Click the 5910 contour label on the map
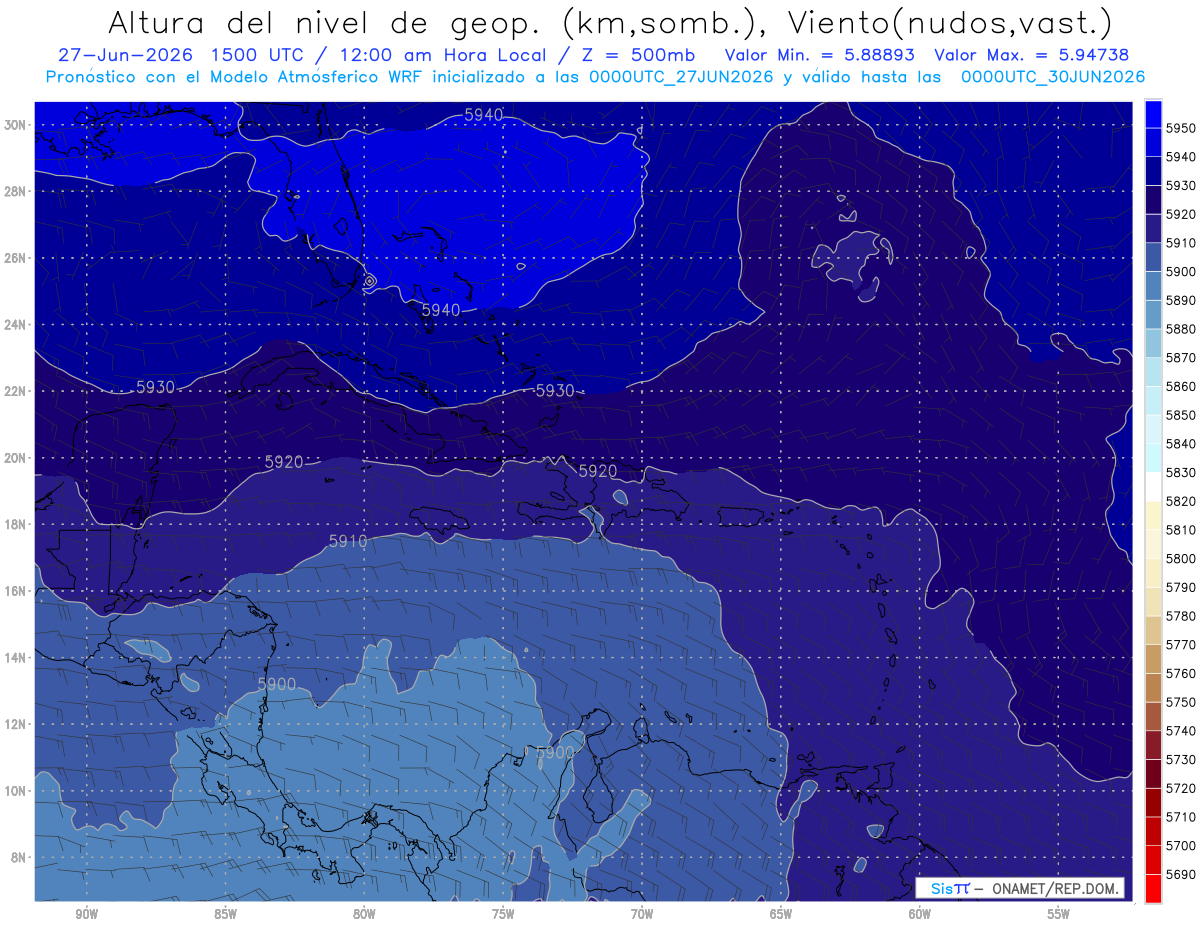Viewport: 1200px width, 927px height. tap(348, 541)
